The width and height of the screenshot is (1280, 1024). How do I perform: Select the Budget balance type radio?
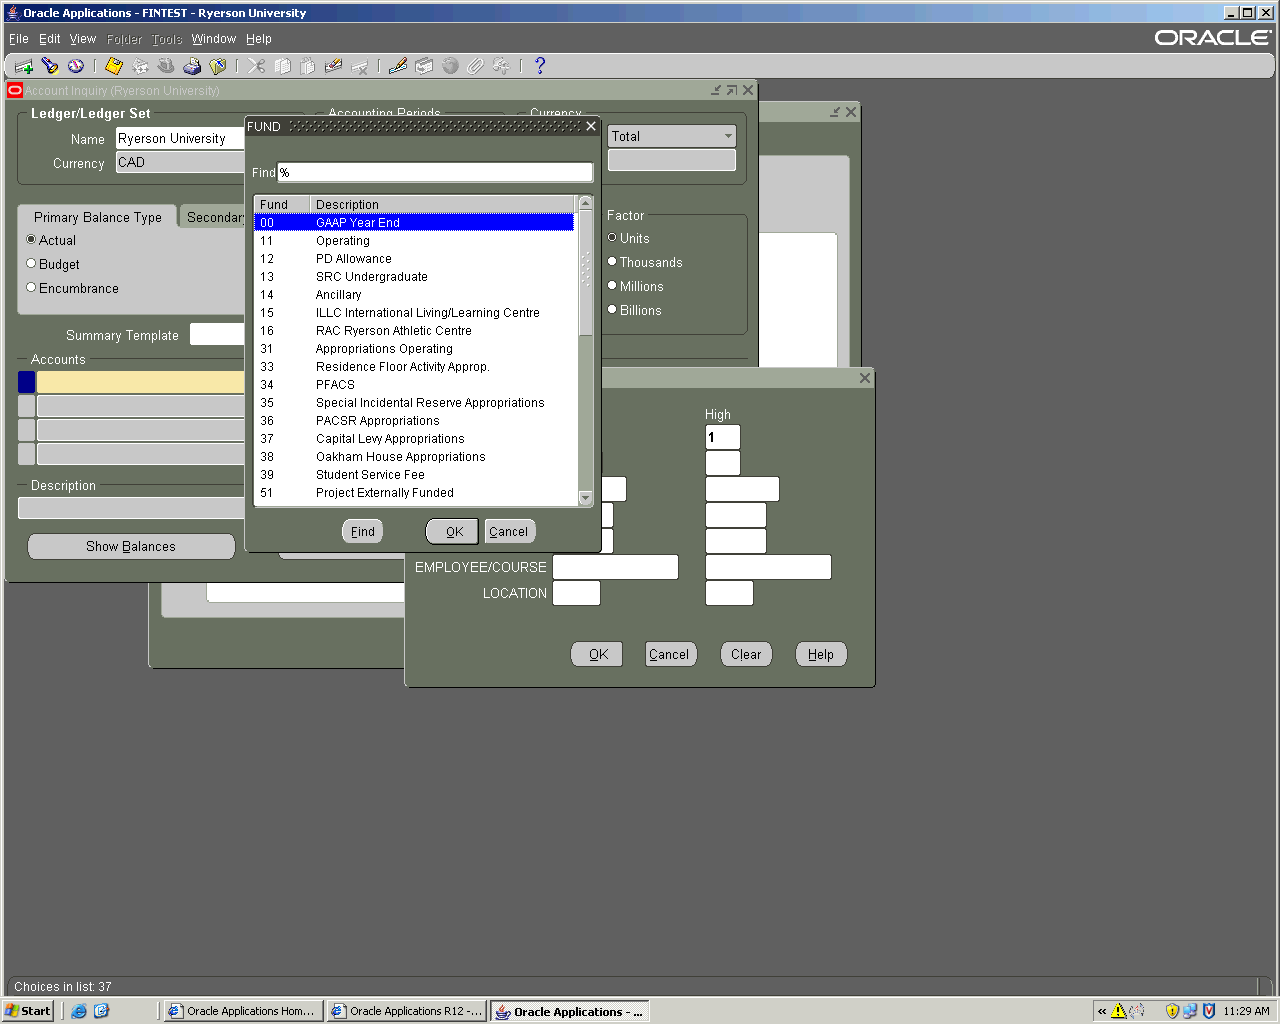31,264
